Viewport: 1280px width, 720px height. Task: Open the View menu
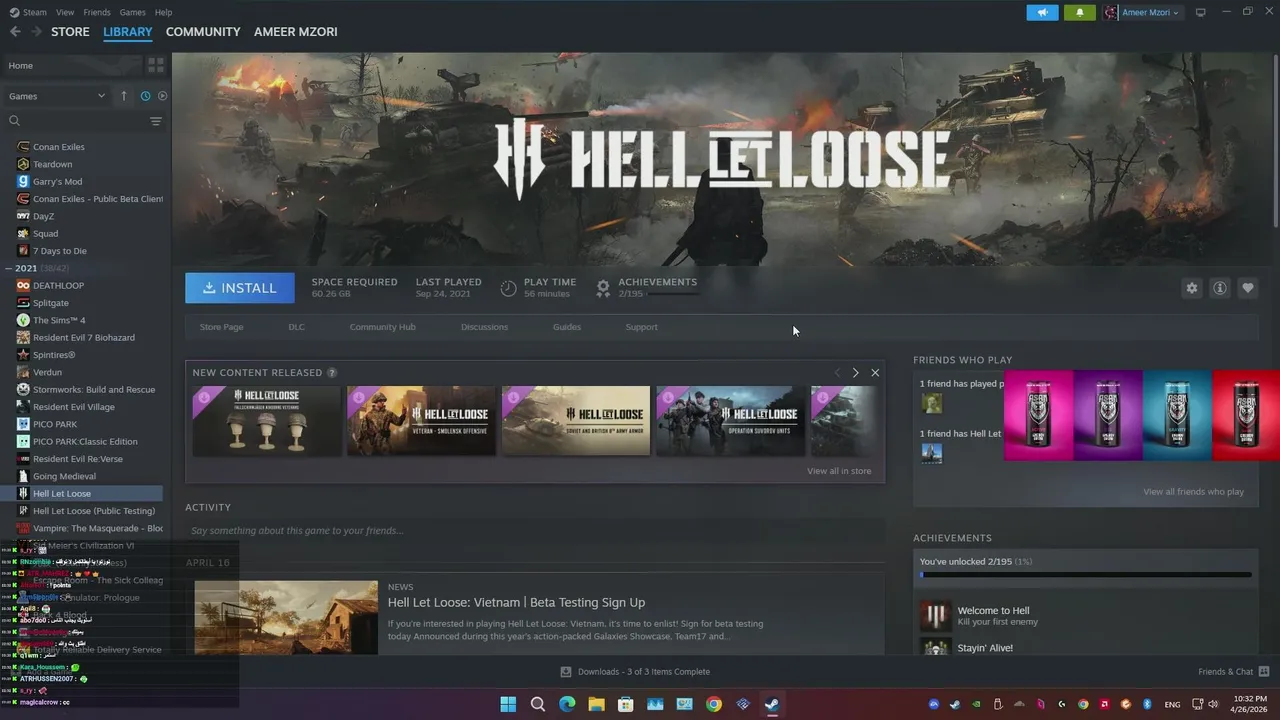pos(65,12)
